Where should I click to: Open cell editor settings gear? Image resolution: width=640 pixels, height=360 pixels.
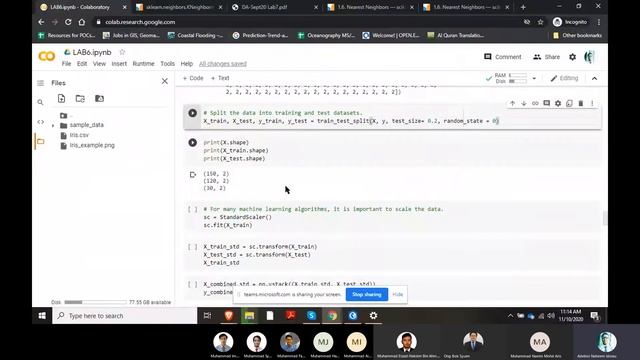pos(558,103)
